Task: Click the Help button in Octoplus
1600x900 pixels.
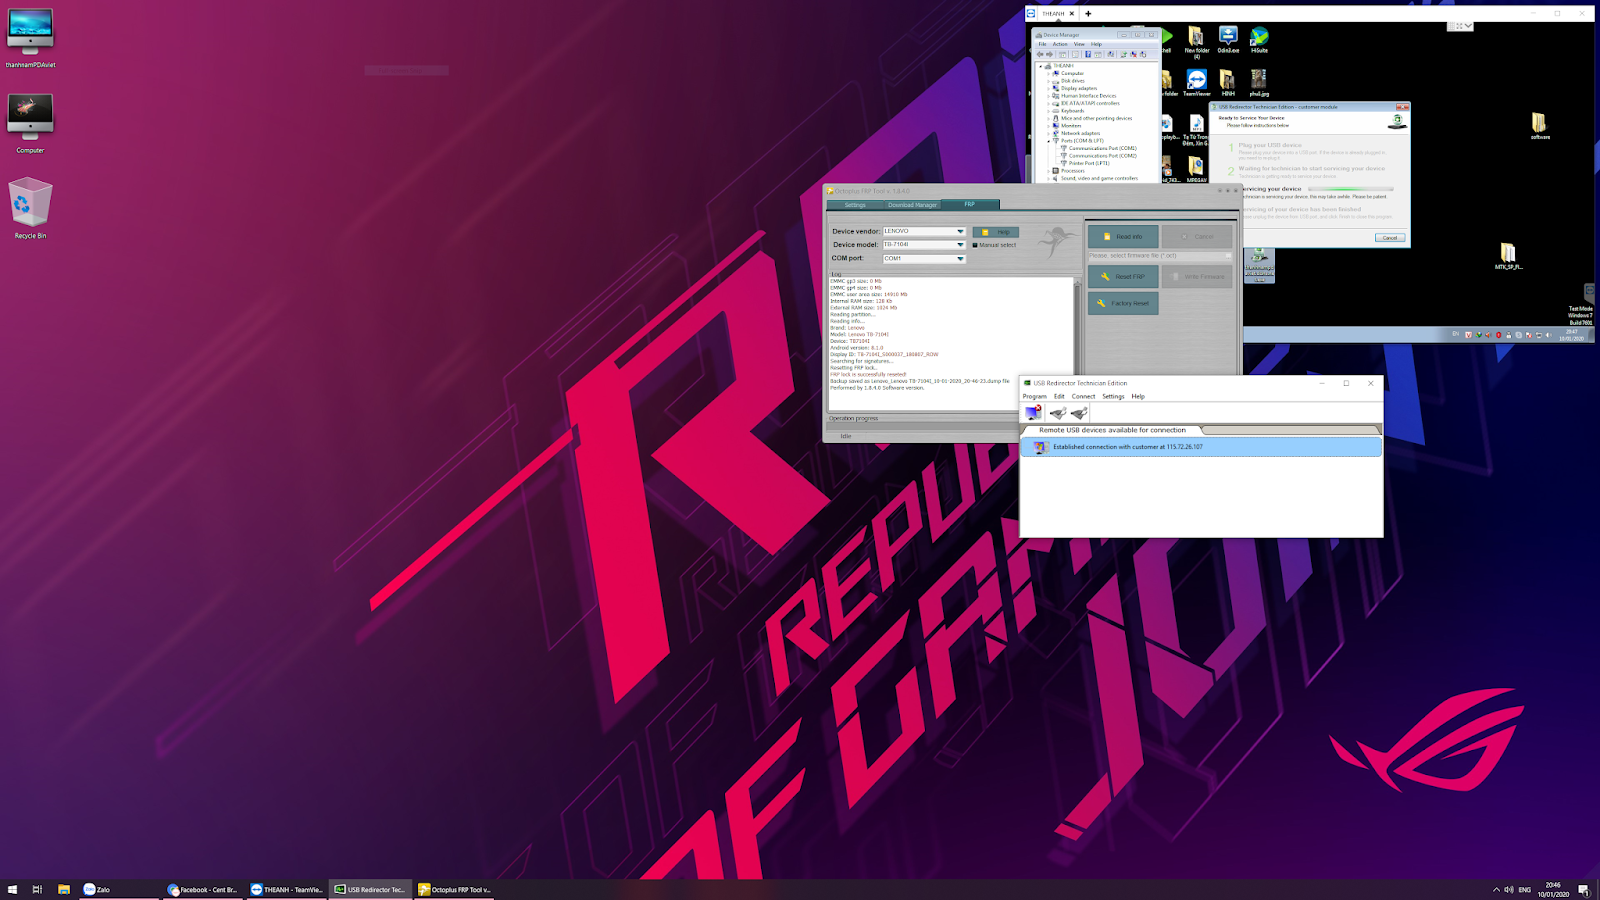Action: pos(995,232)
